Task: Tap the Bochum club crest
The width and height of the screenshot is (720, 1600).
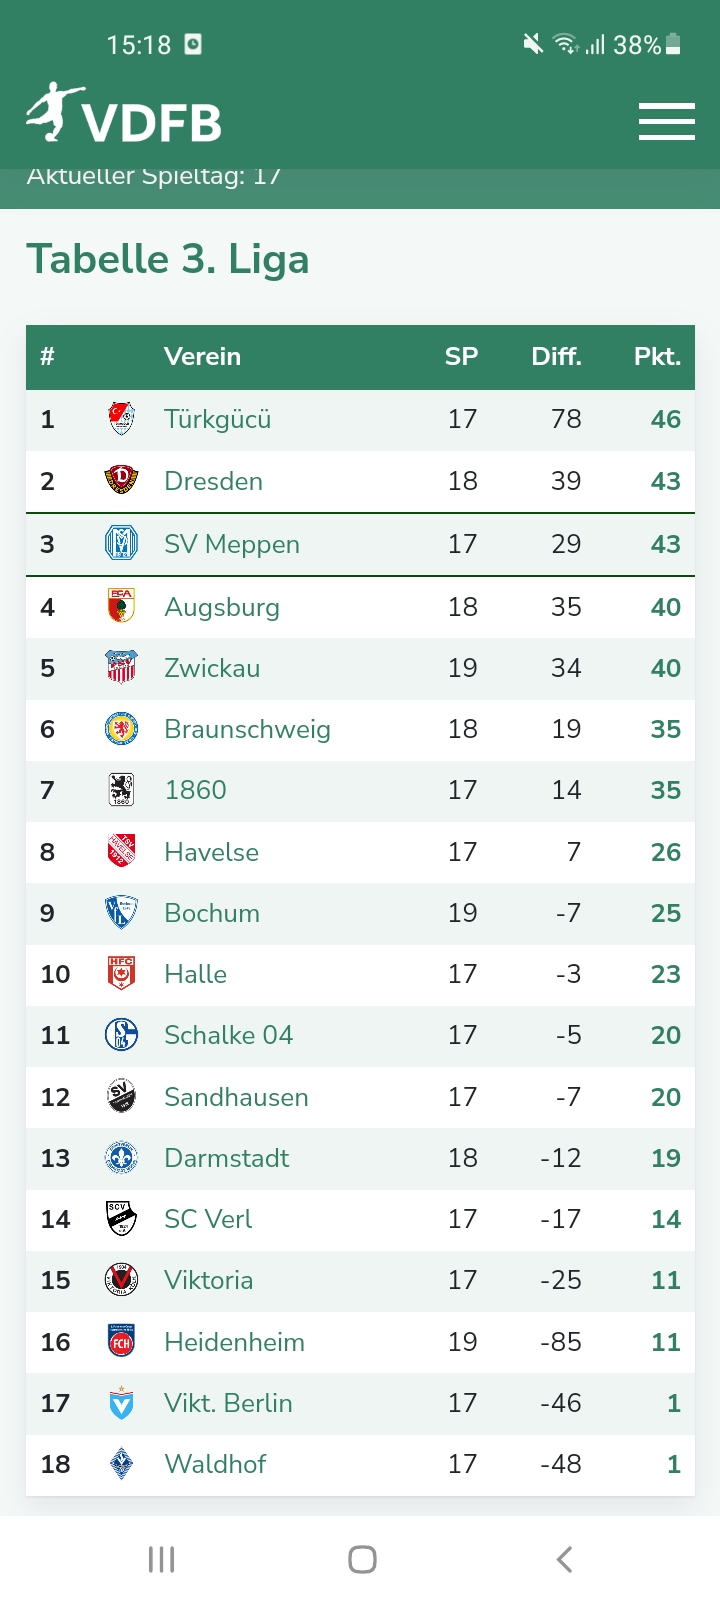Action: click(x=121, y=913)
